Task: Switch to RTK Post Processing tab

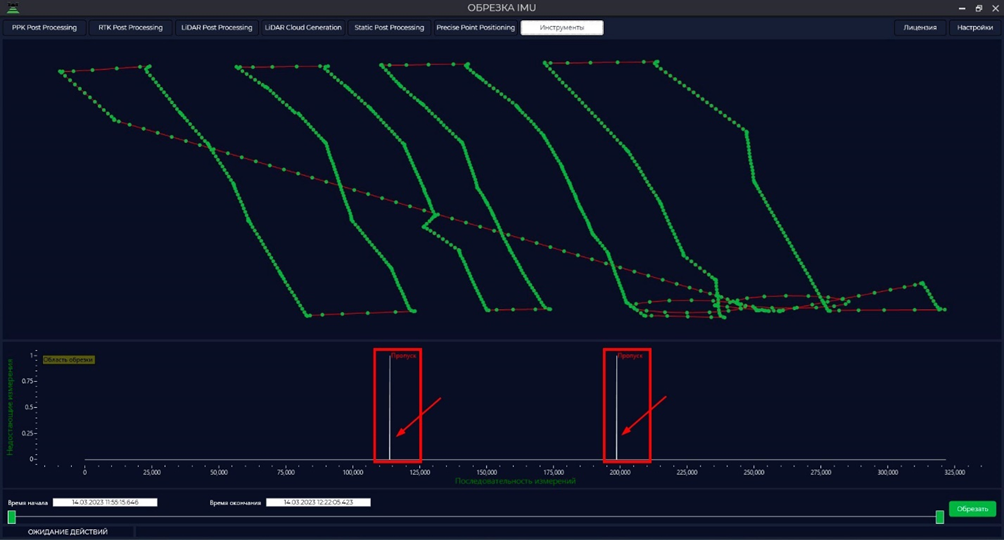Action: tap(130, 28)
